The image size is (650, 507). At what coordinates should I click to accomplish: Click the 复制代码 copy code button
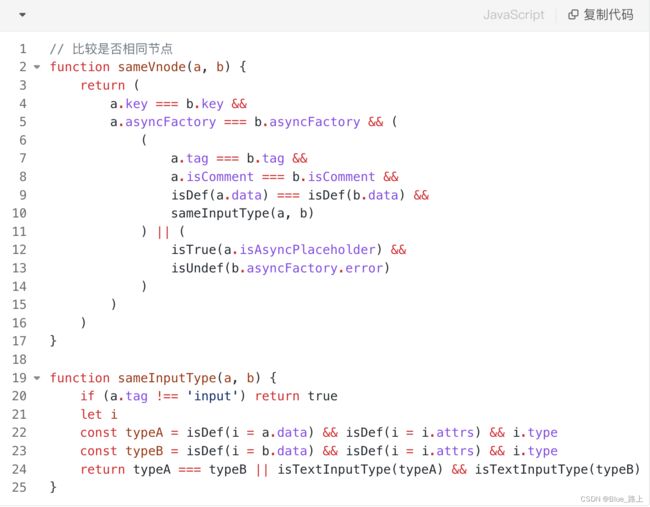[x=601, y=15]
